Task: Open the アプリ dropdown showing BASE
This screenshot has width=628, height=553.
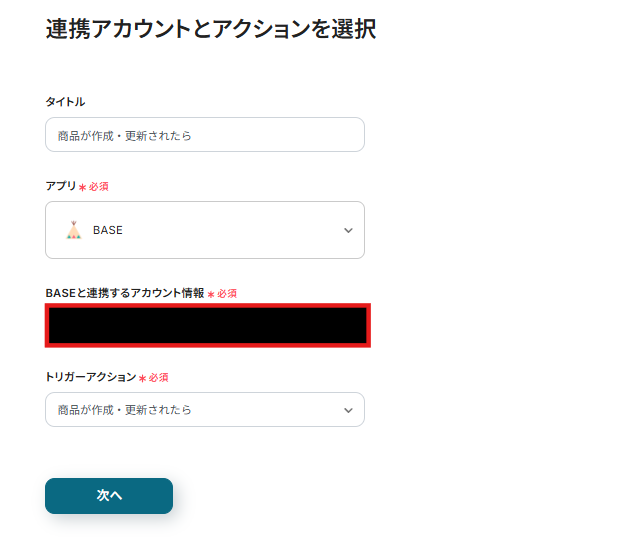Action: click(x=204, y=230)
